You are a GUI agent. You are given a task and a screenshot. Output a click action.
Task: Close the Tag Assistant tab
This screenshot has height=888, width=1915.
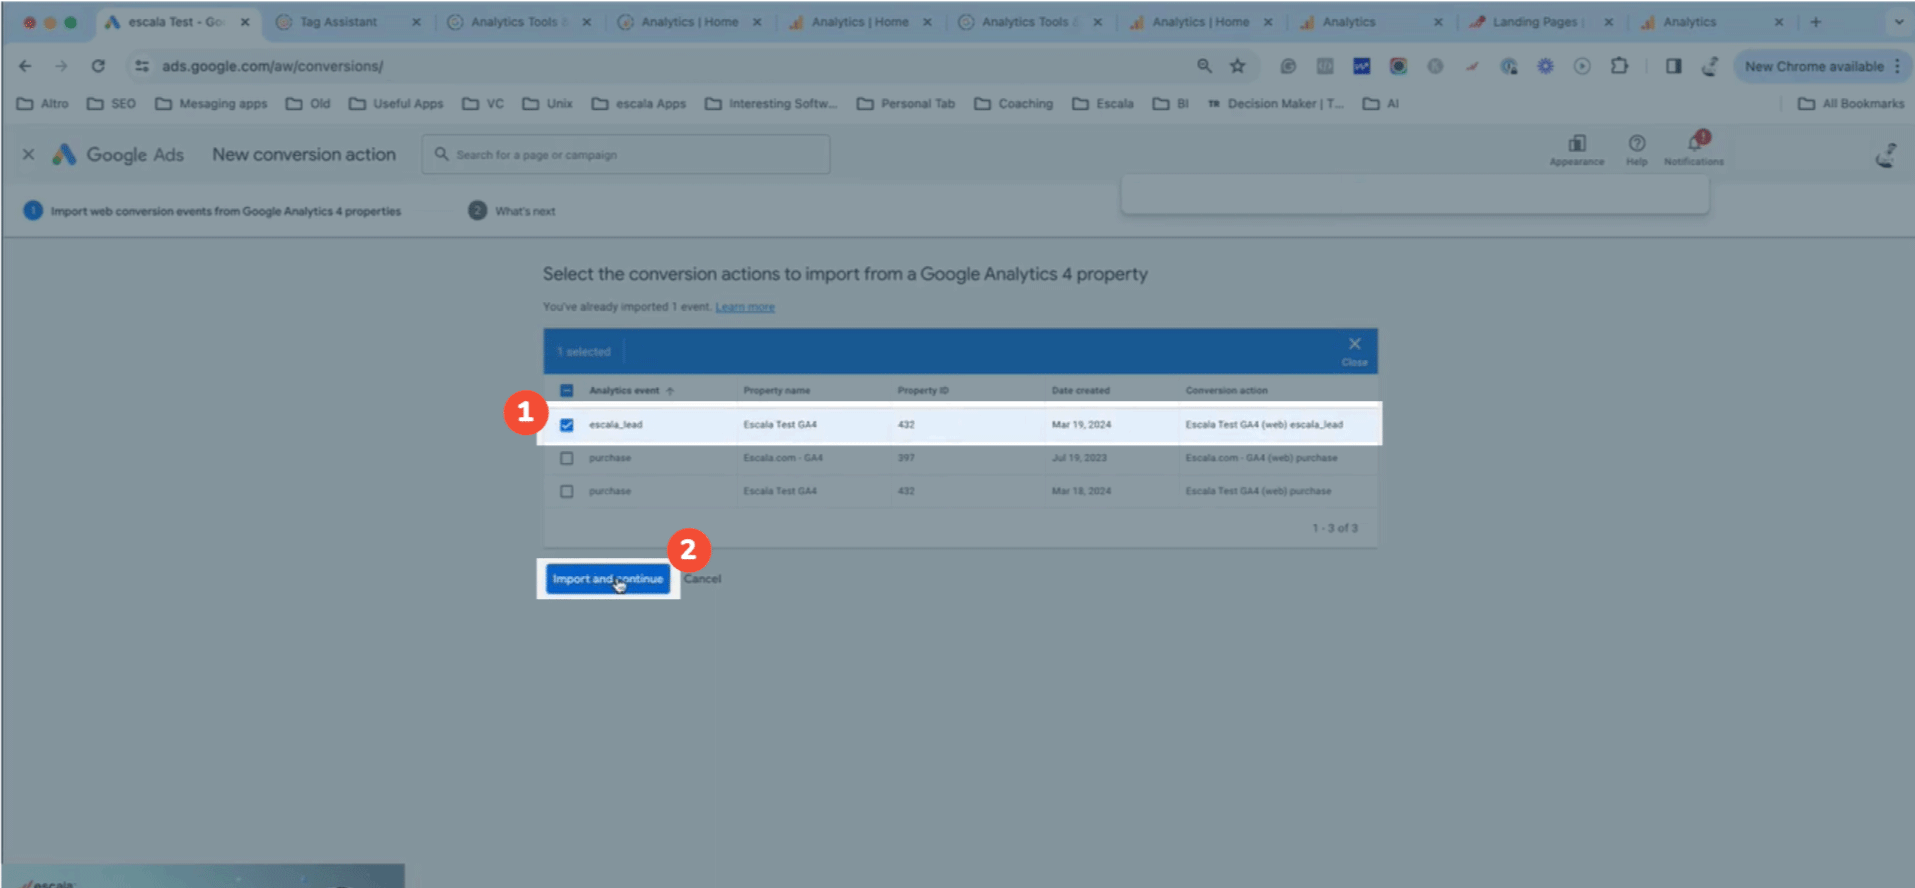pyautogui.click(x=416, y=22)
